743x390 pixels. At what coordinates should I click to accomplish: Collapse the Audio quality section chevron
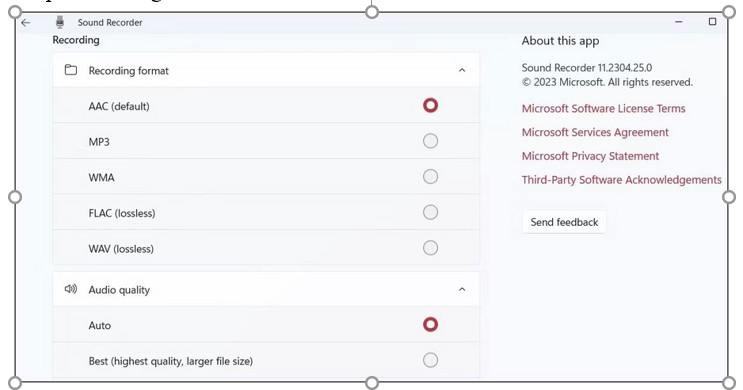click(462, 289)
